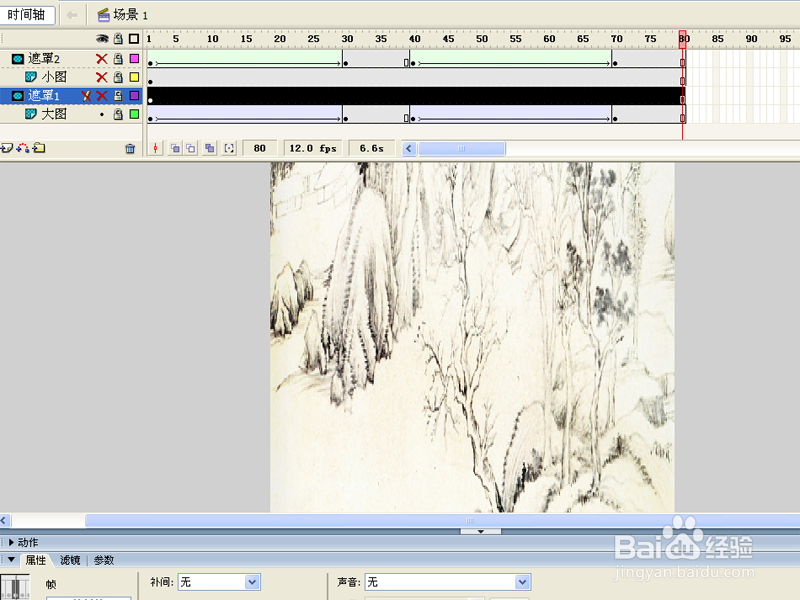Click the 帧 frame icon in properties
The width and height of the screenshot is (800, 600).
click(15, 586)
